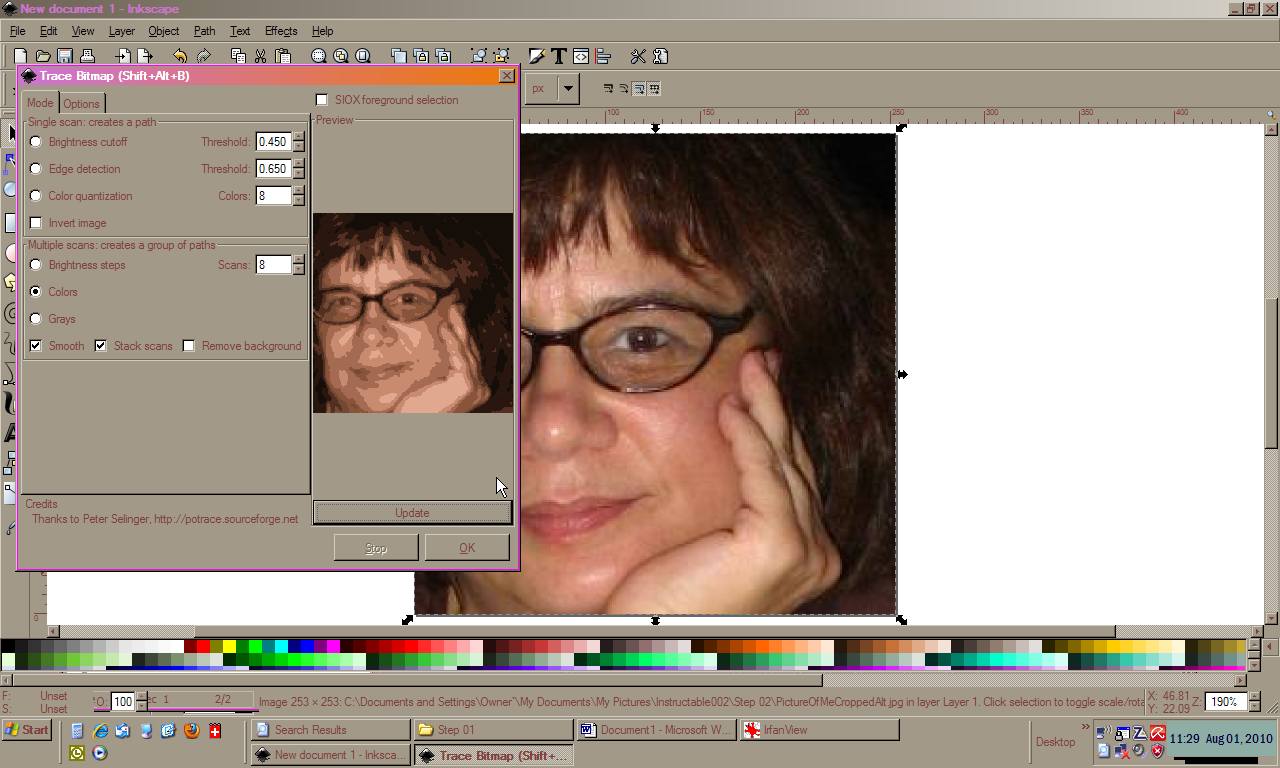Open the Effects menu
Screen dimensions: 1280x768
tap(281, 31)
